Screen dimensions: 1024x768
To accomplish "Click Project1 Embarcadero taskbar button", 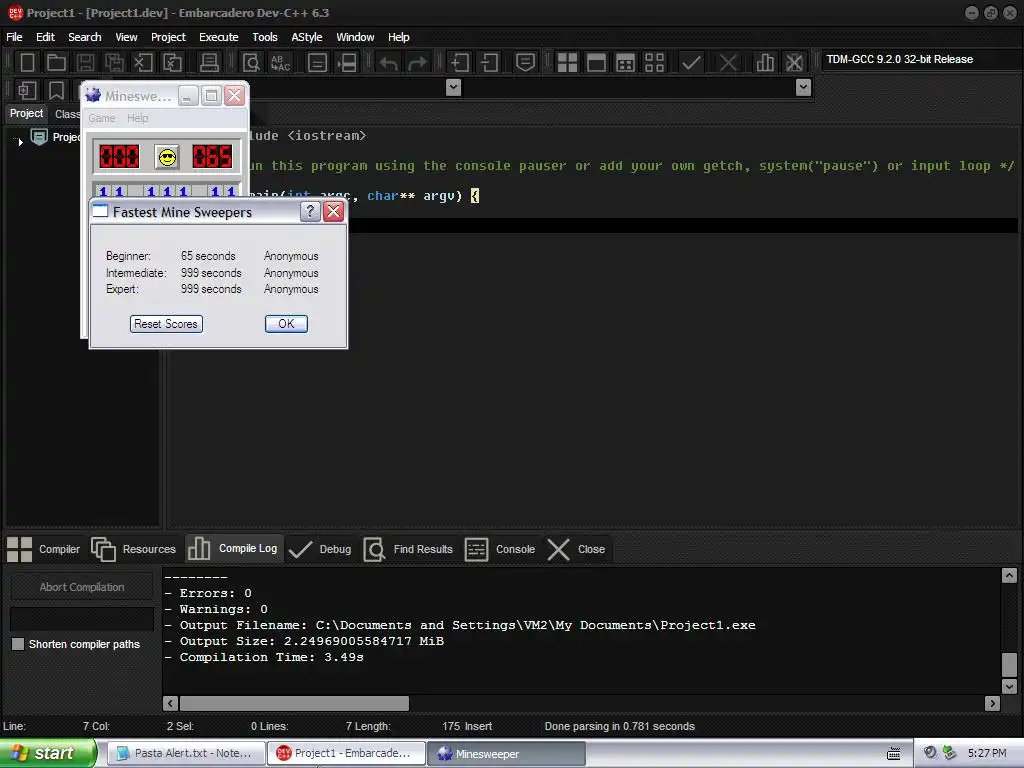I will click(x=346, y=754).
